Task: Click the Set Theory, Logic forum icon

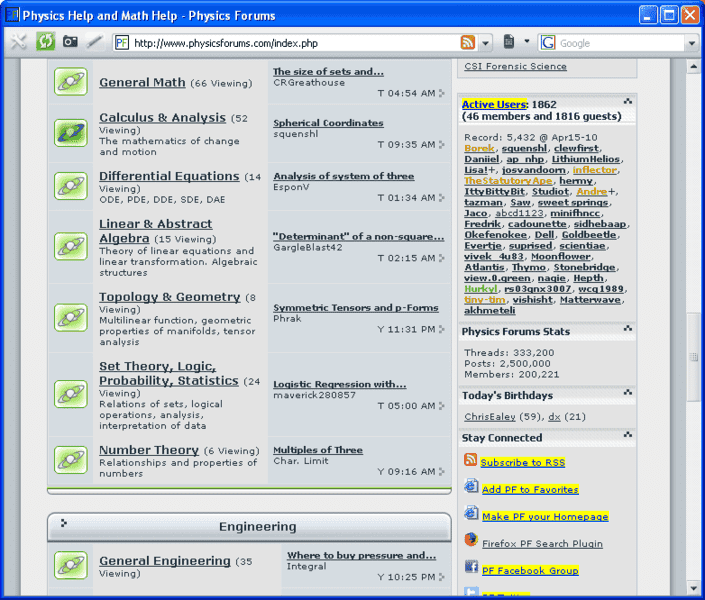Action: [x=71, y=394]
